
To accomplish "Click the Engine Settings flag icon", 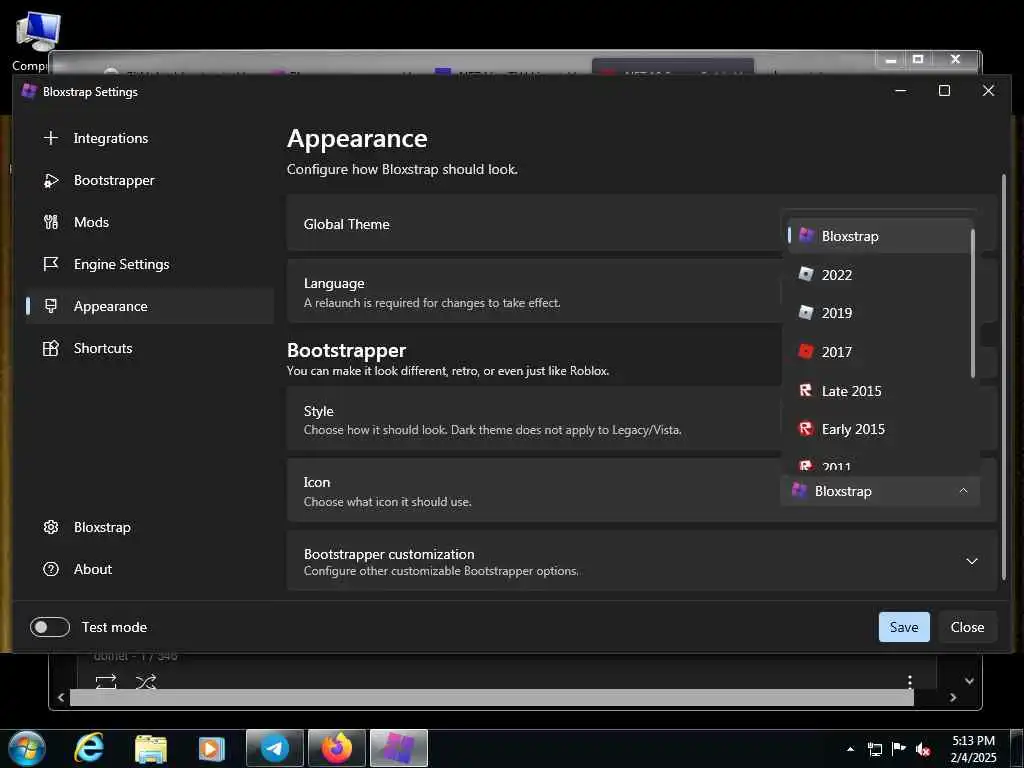I will tap(51, 264).
